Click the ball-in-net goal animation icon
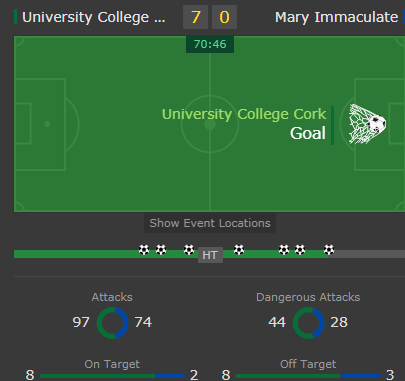 (367, 124)
